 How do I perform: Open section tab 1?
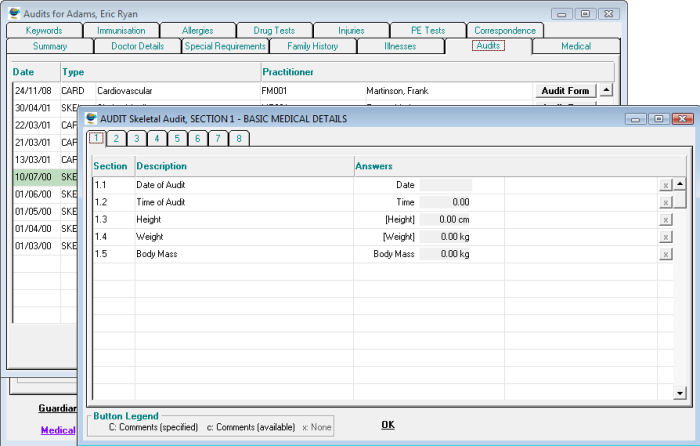point(96,138)
